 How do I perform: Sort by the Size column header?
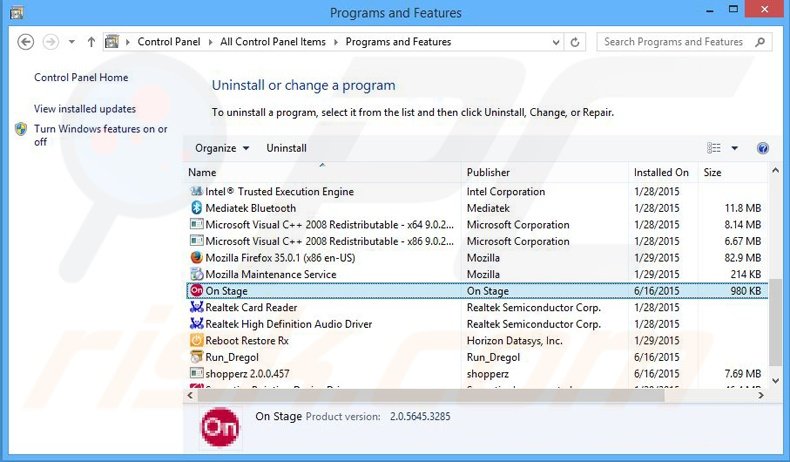pos(733,172)
